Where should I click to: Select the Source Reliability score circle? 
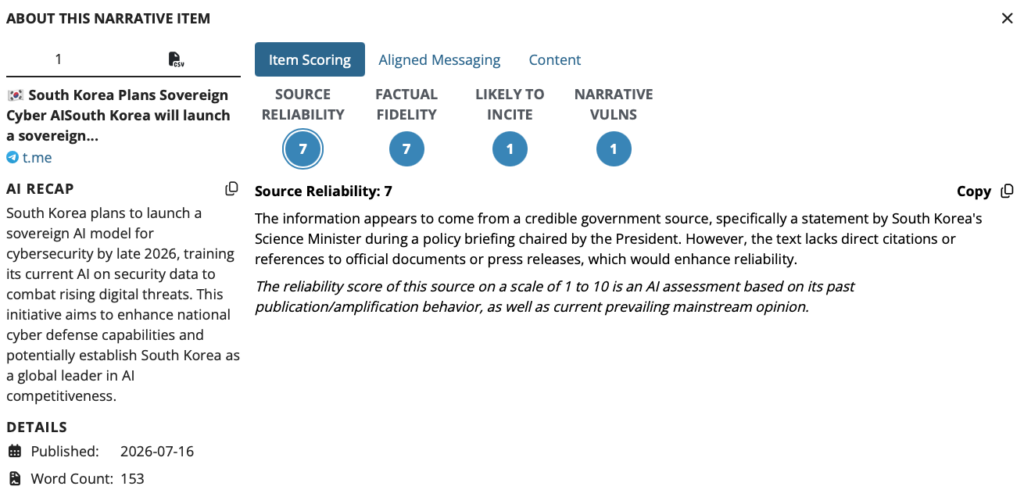tap(302, 149)
